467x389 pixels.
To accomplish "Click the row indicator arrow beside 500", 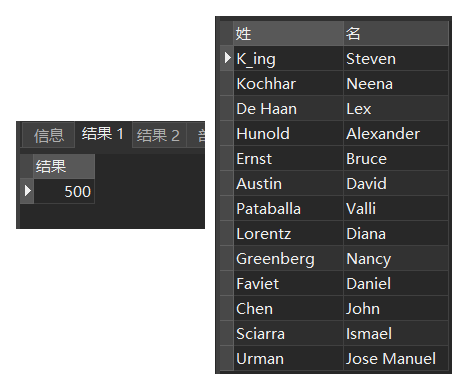I will click(x=27, y=191).
